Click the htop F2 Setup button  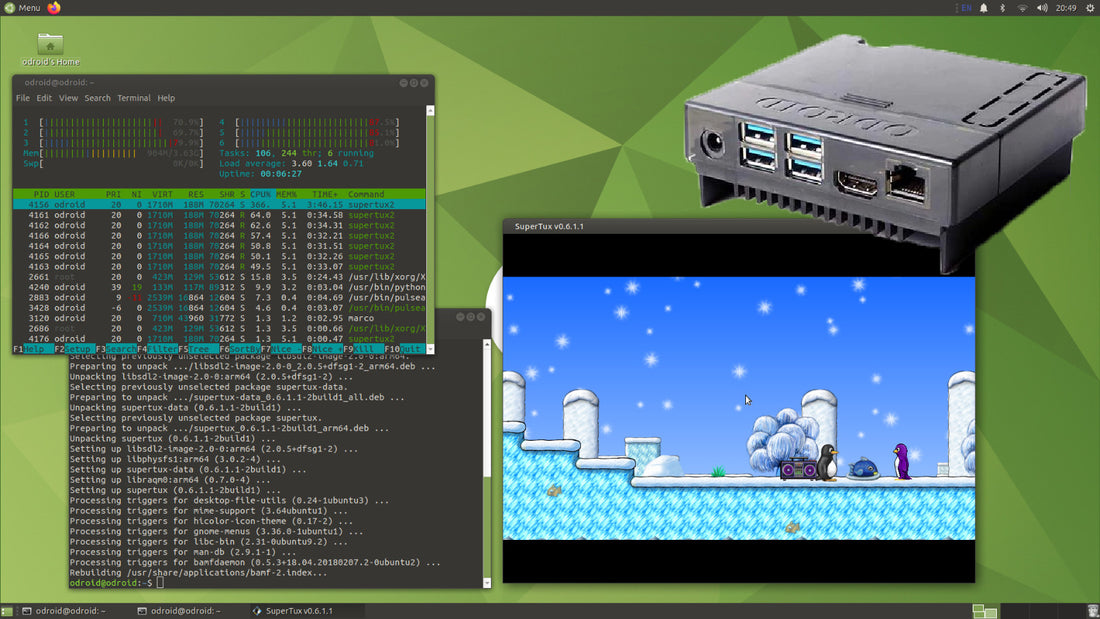72,349
